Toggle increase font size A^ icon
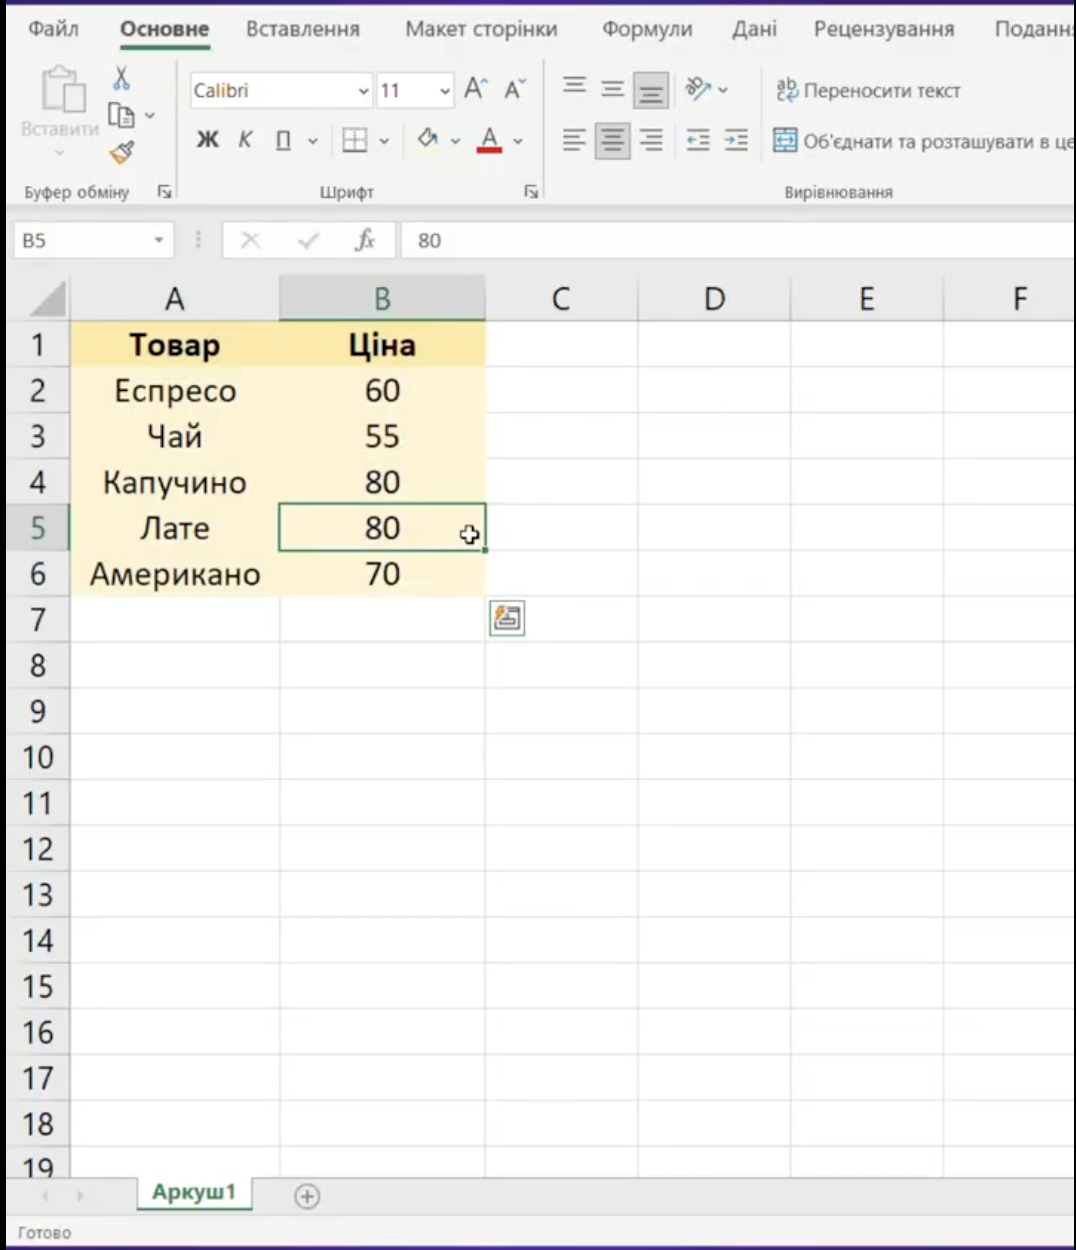 474,88
